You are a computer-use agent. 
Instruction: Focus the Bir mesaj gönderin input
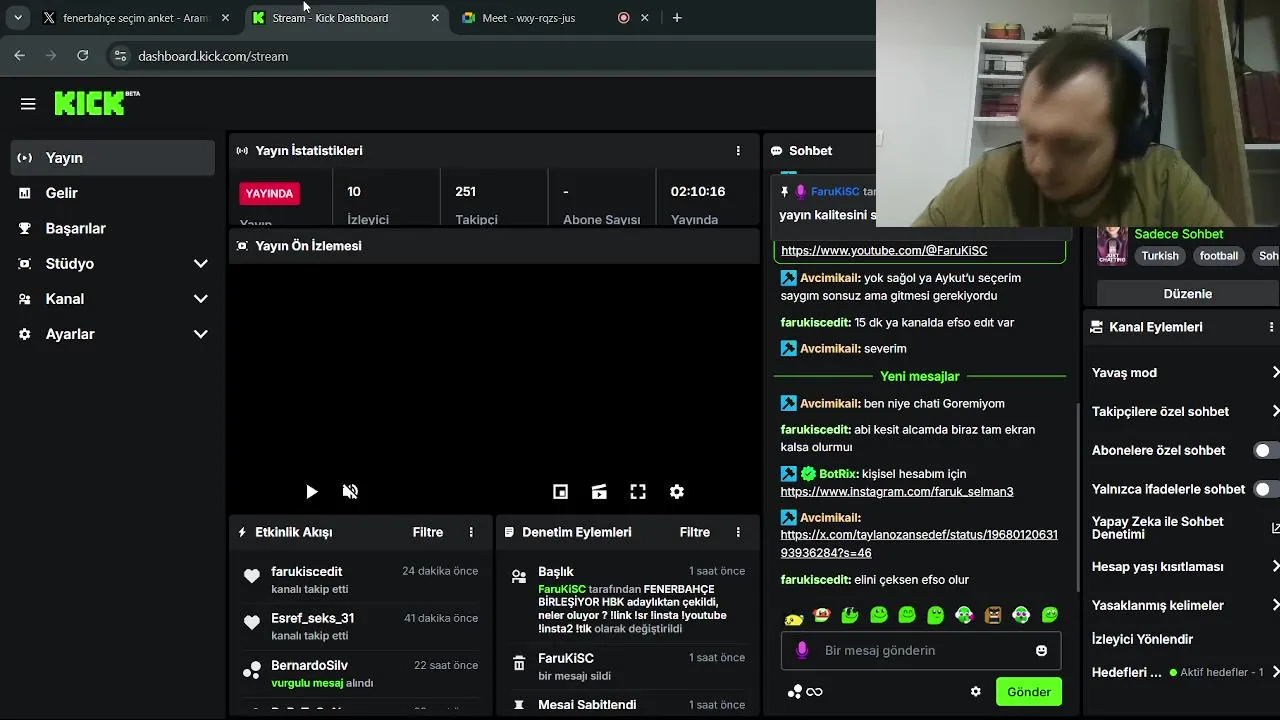(921, 650)
